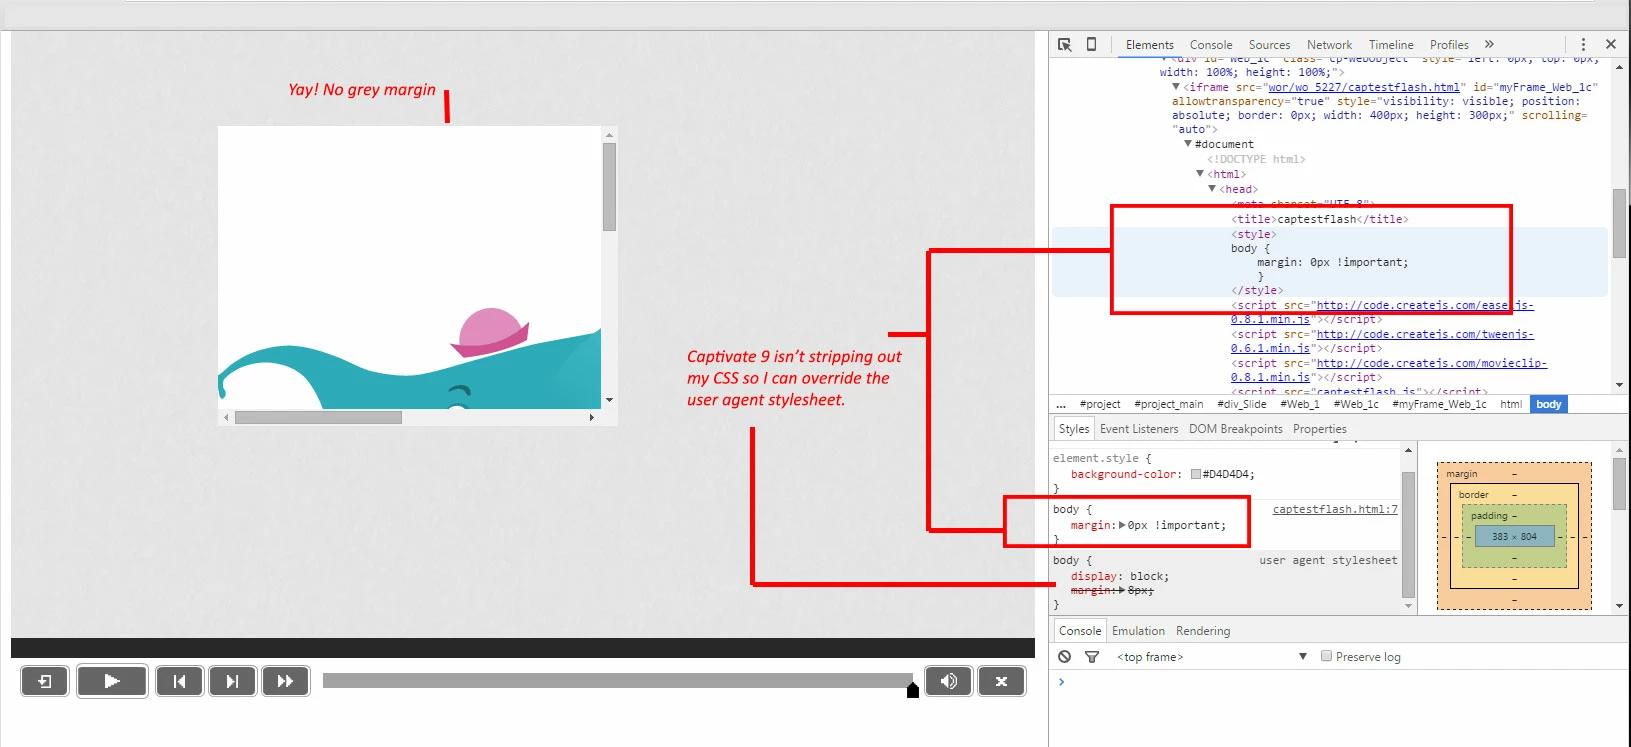Select the Console drawer tab
The width and height of the screenshot is (1631, 747).
coord(1080,631)
